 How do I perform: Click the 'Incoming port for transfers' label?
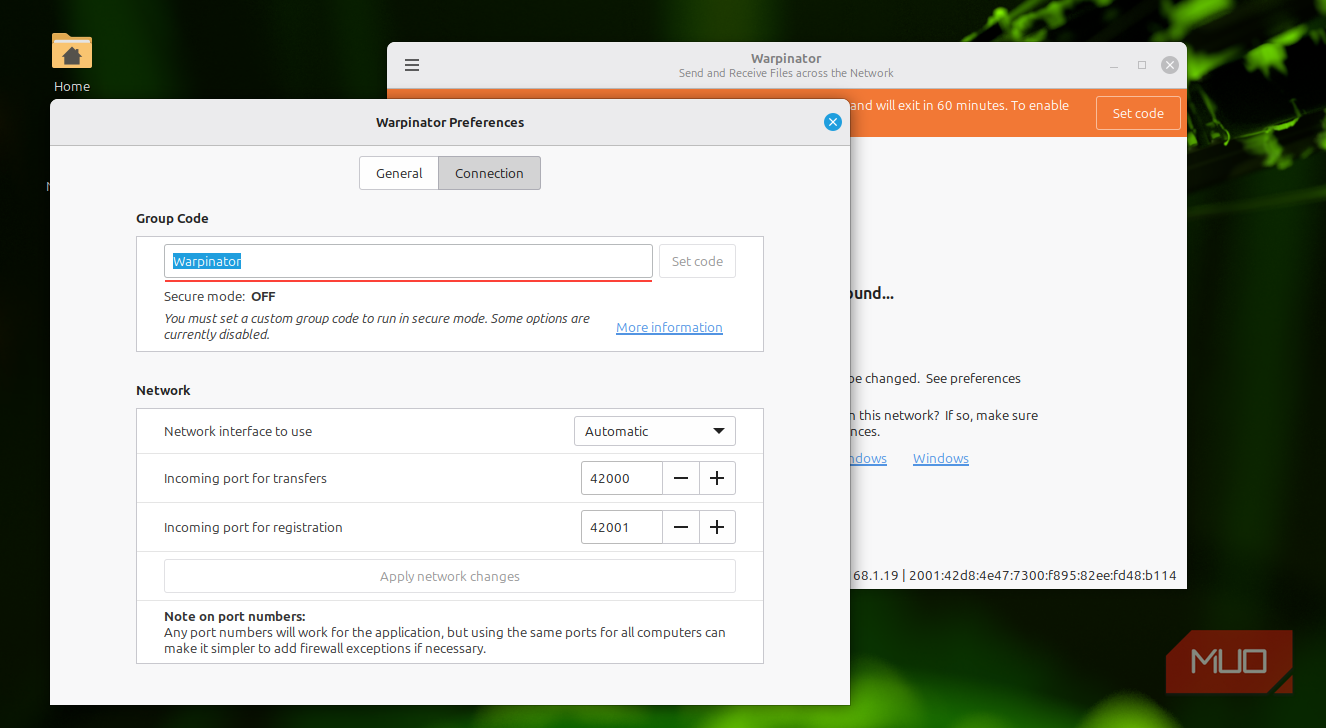tap(245, 478)
